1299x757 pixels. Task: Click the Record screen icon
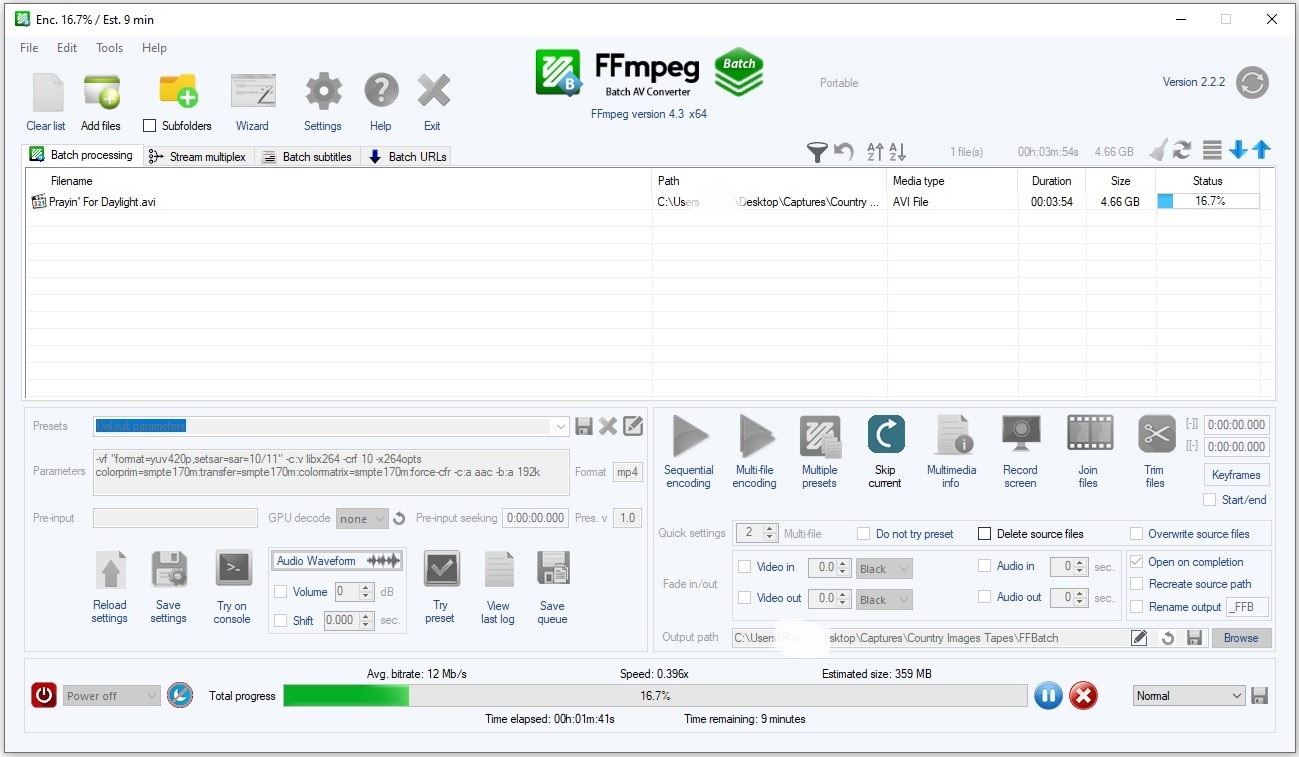click(1021, 435)
